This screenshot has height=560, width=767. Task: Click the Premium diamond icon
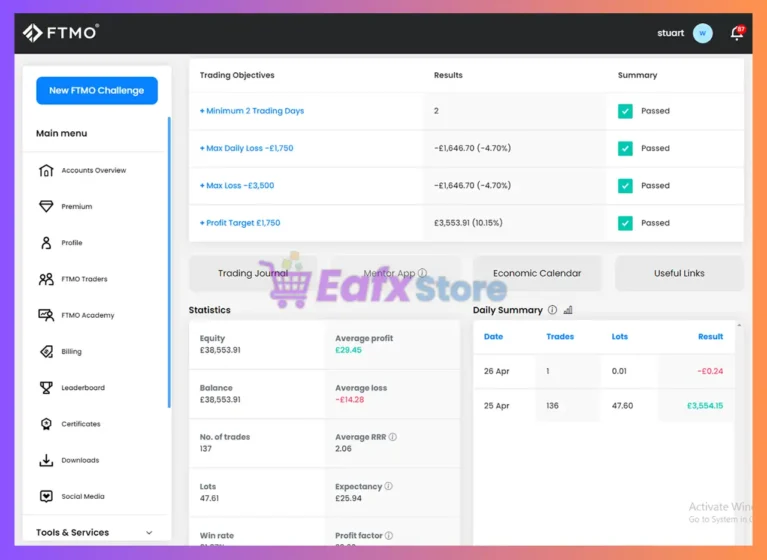pos(46,206)
